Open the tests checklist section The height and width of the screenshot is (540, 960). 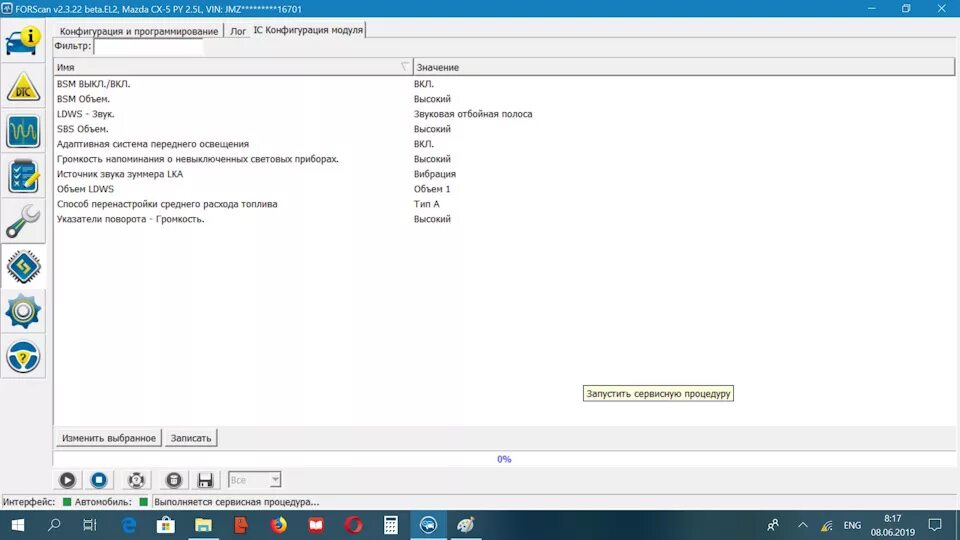pos(23,176)
